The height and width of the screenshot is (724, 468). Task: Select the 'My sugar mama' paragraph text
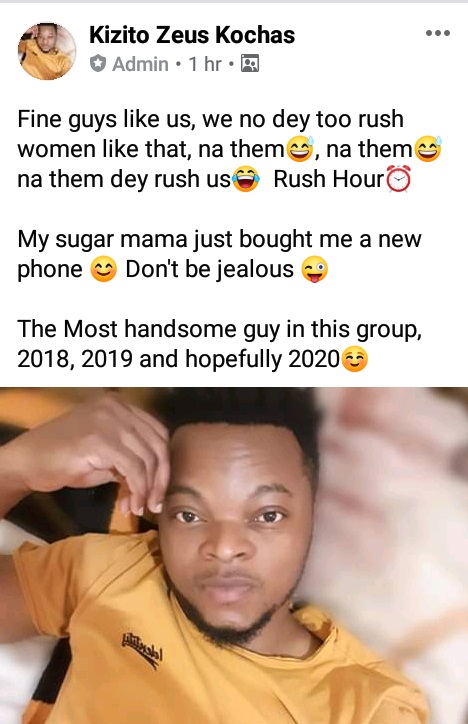pyautogui.click(x=220, y=254)
